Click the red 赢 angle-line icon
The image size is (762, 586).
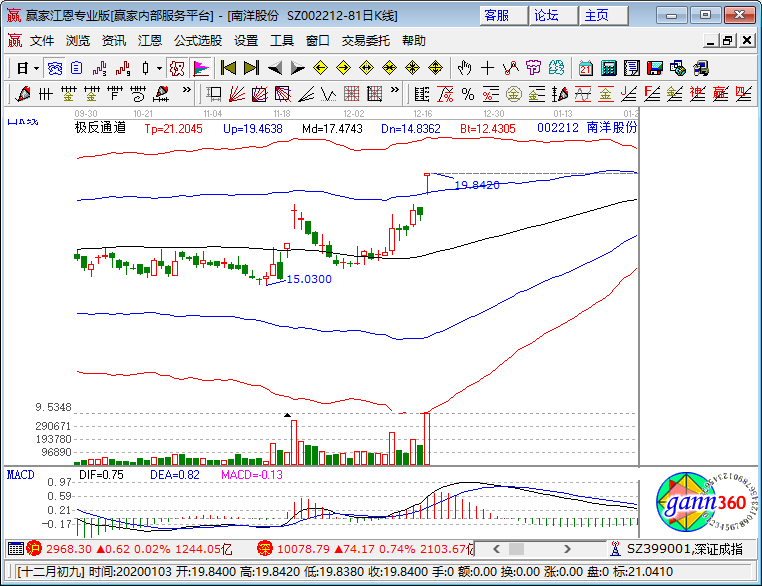(x=721, y=94)
